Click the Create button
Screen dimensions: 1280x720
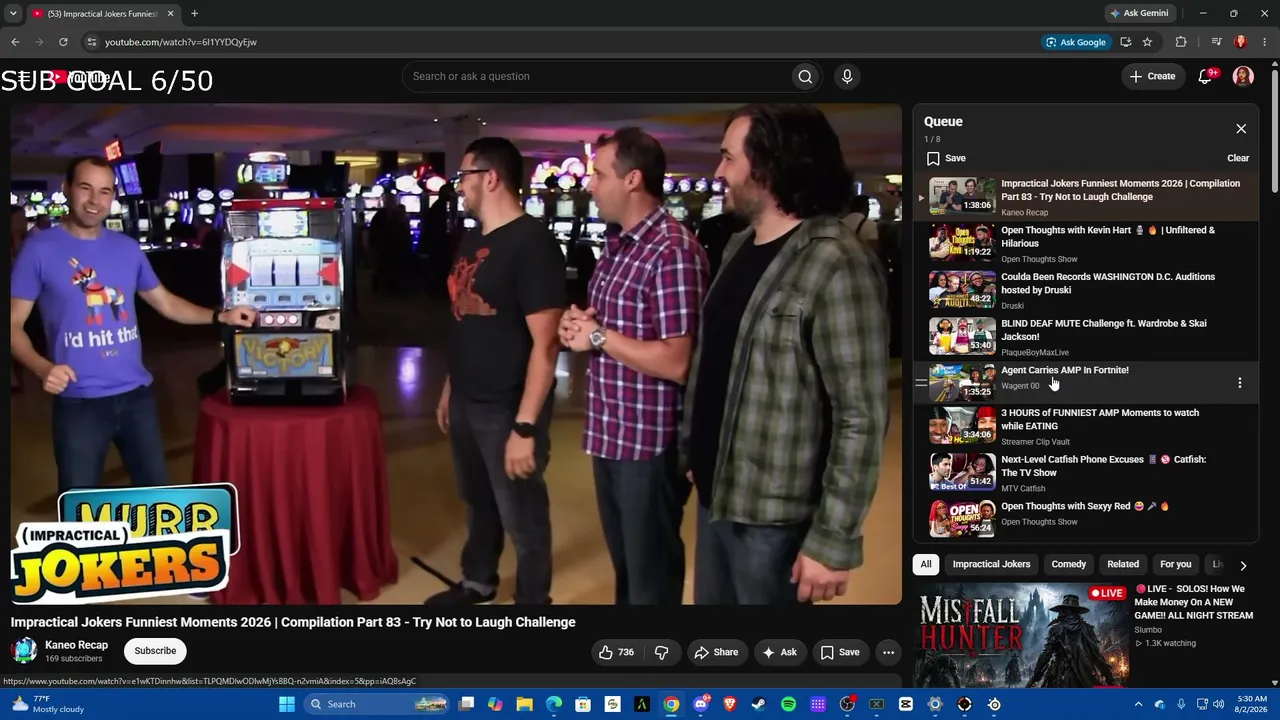coord(1153,76)
